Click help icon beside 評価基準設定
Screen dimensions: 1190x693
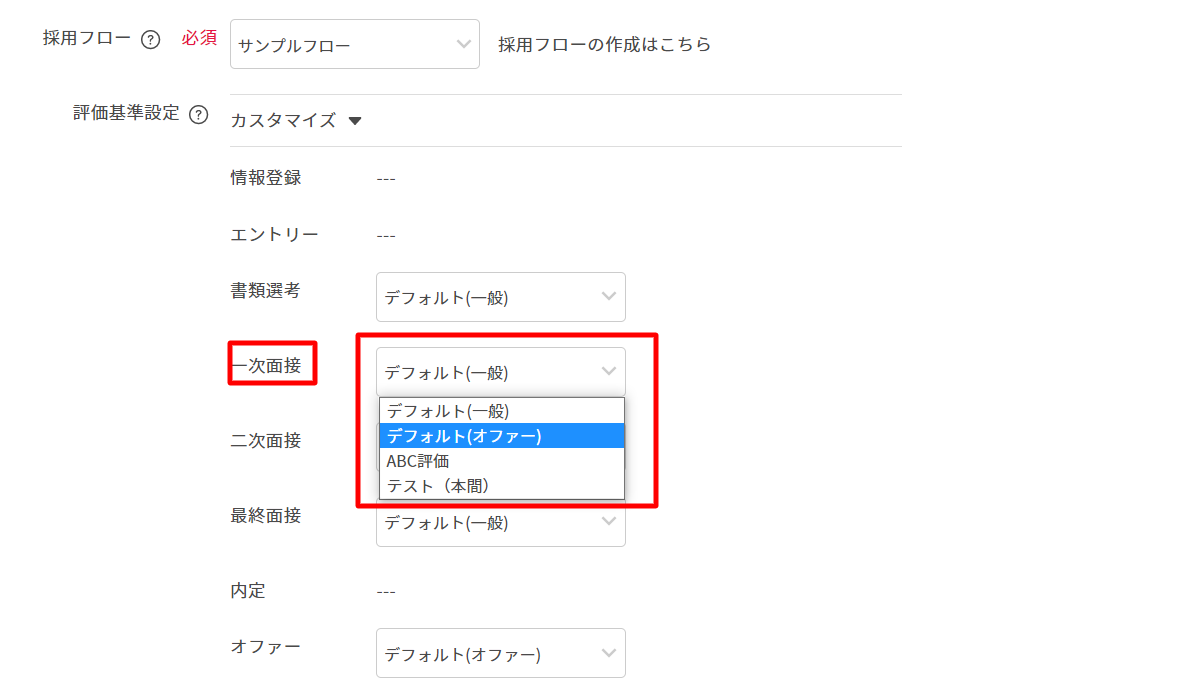point(198,114)
